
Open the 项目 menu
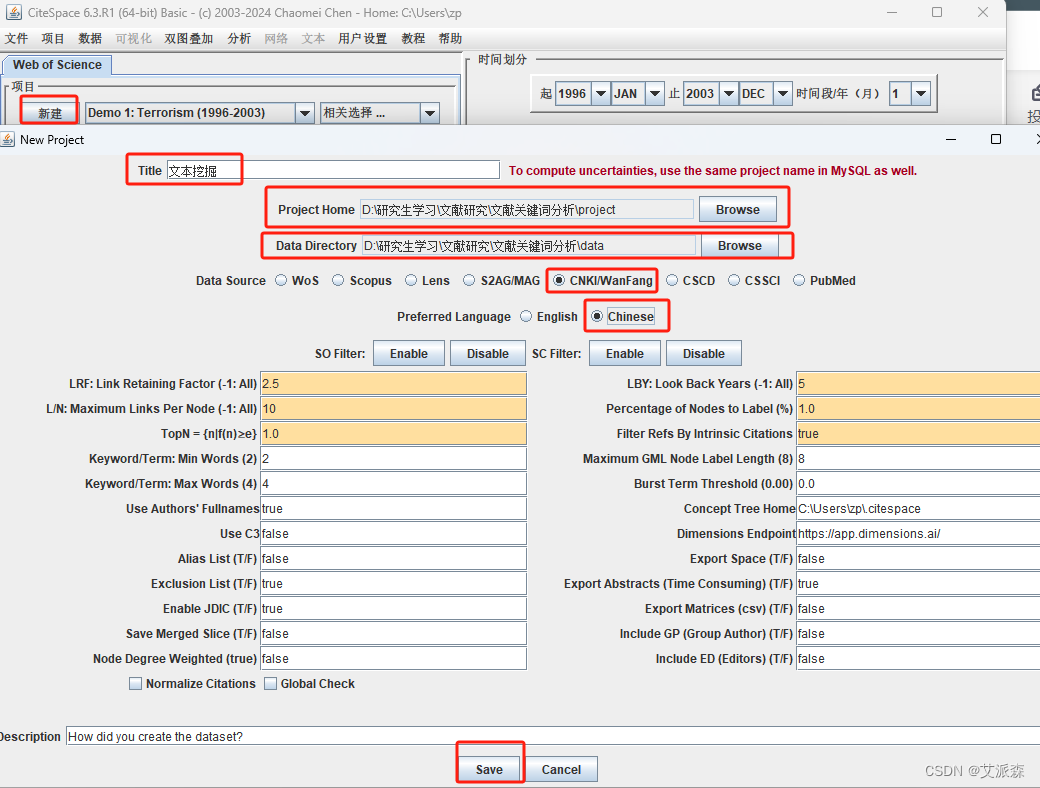pos(53,38)
